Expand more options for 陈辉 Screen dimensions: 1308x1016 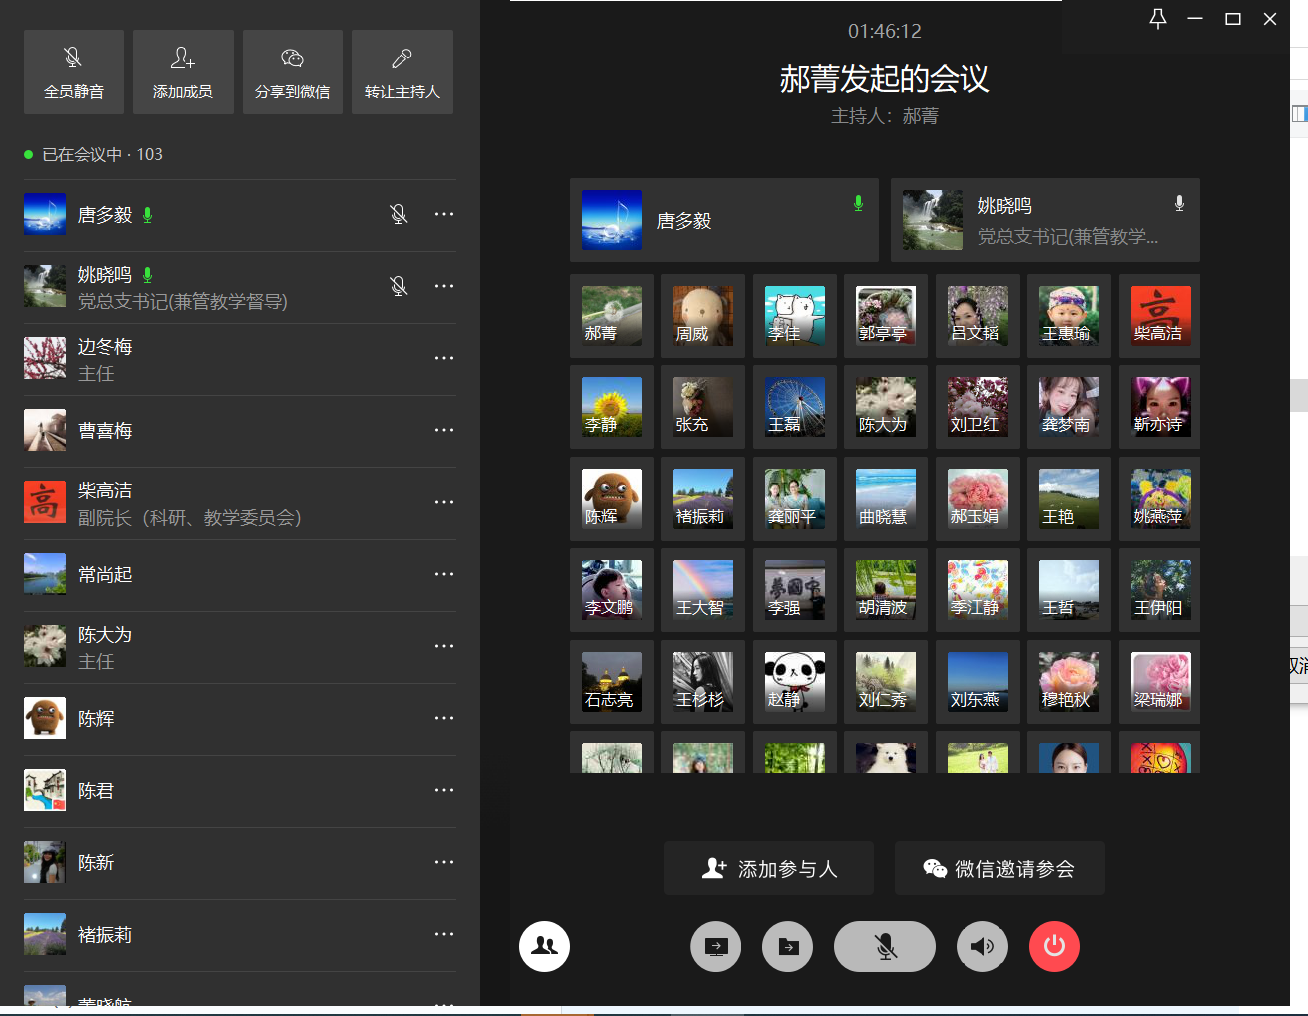point(444,718)
